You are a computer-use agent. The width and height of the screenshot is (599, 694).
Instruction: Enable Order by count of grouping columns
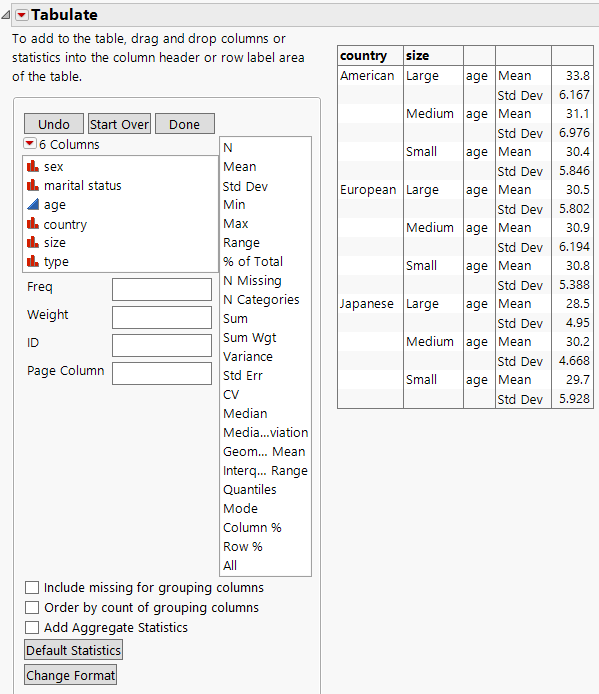tap(32, 607)
